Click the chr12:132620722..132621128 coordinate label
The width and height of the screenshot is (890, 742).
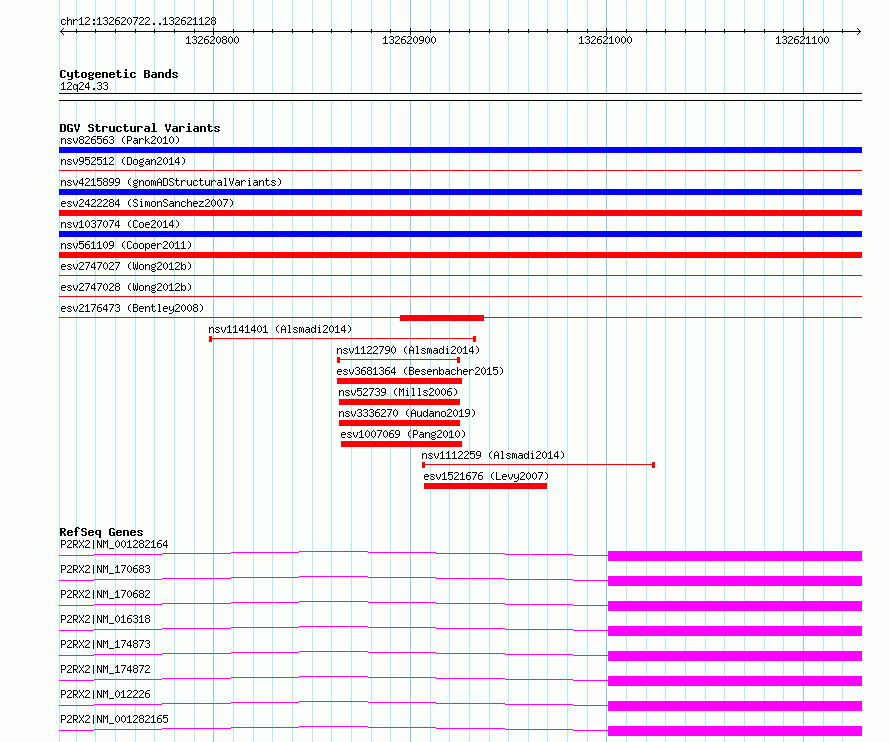coord(138,22)
